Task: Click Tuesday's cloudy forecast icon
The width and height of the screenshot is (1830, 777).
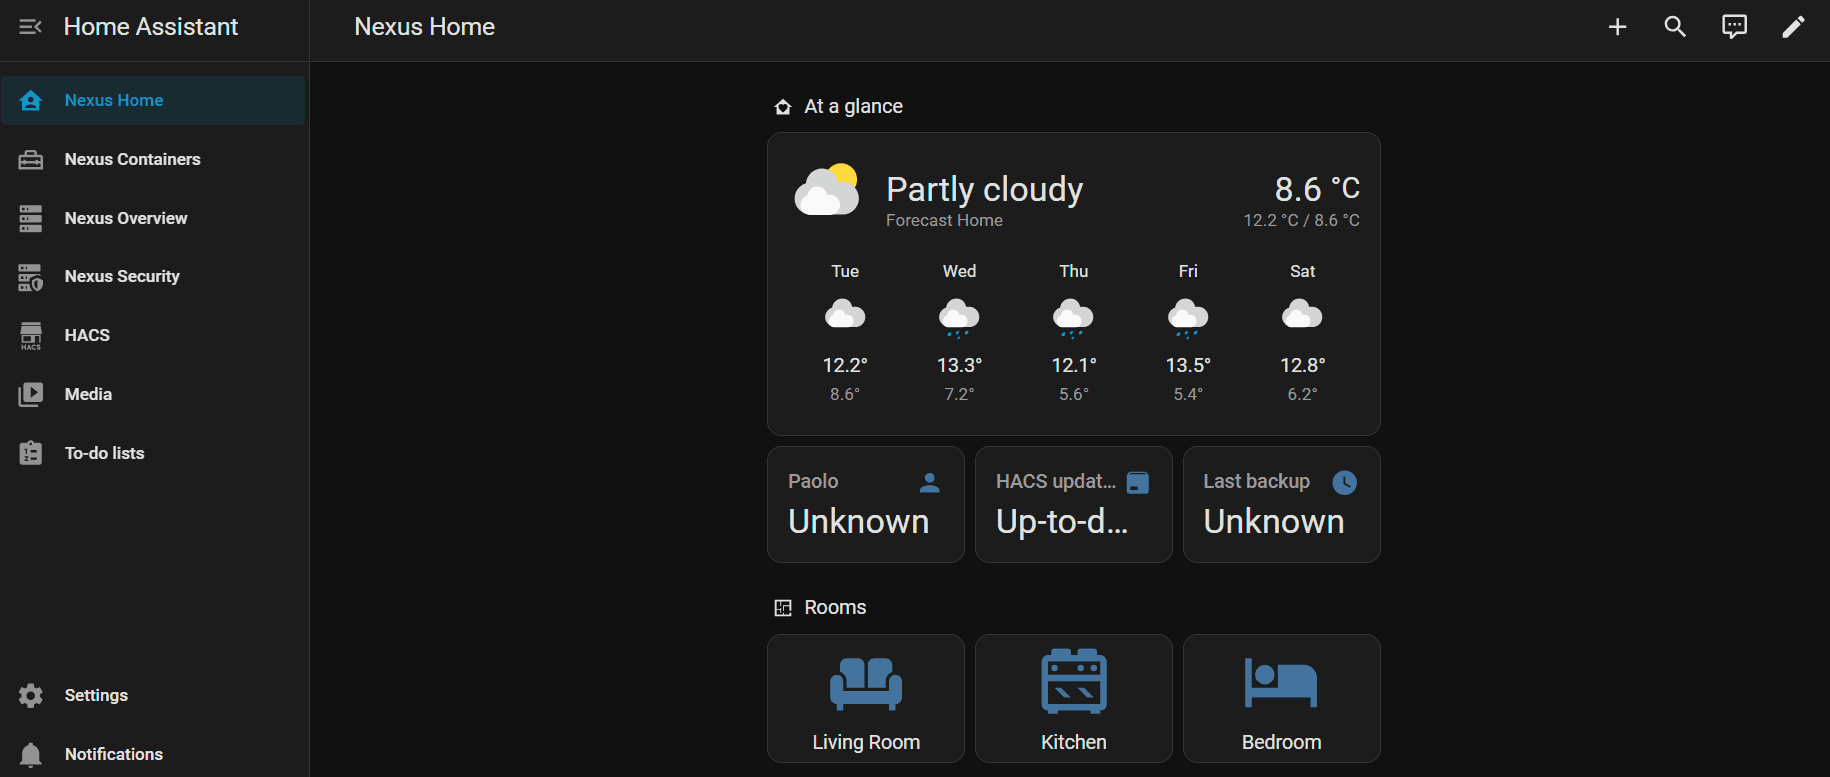Action: (x=845, y=314)
